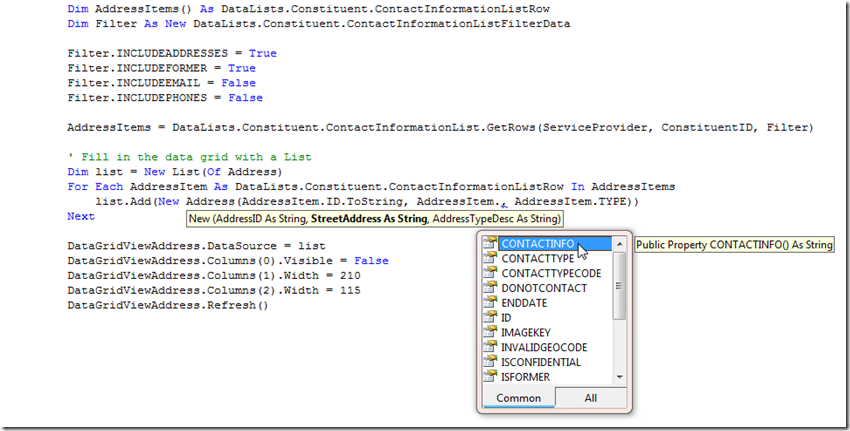Click the property icon beside ENDDATE
The image size is (850, 431).
click(490, 303)
